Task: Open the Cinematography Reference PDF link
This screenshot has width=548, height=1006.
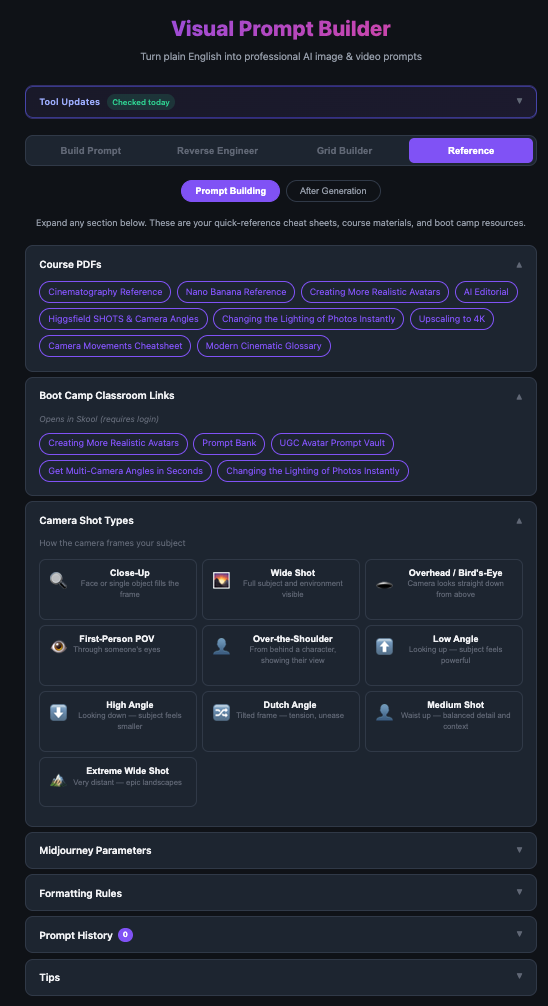Action: [105, 292]
